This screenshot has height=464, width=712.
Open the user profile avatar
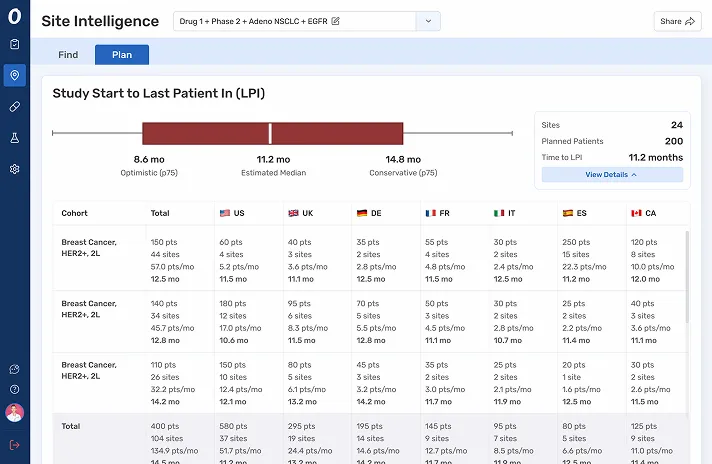[14, 413]
